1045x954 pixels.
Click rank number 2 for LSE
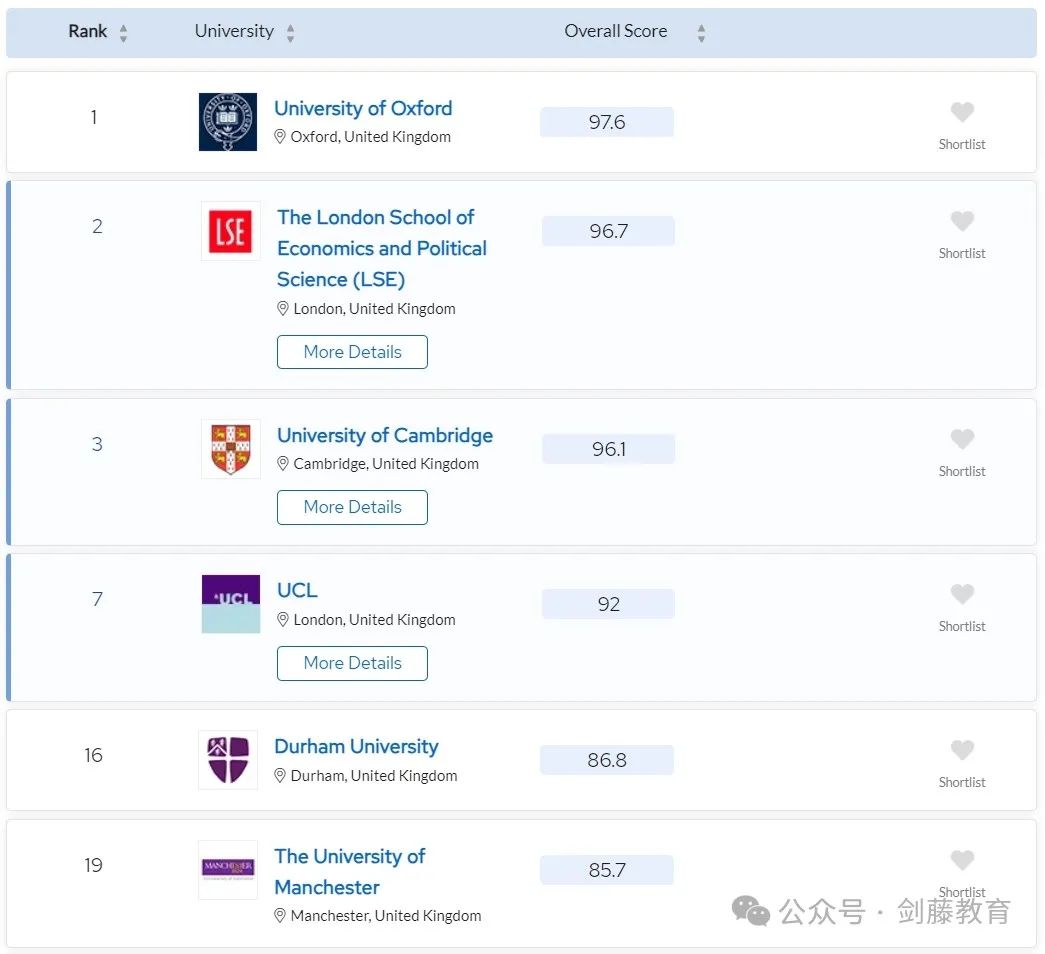coord(97,227)
